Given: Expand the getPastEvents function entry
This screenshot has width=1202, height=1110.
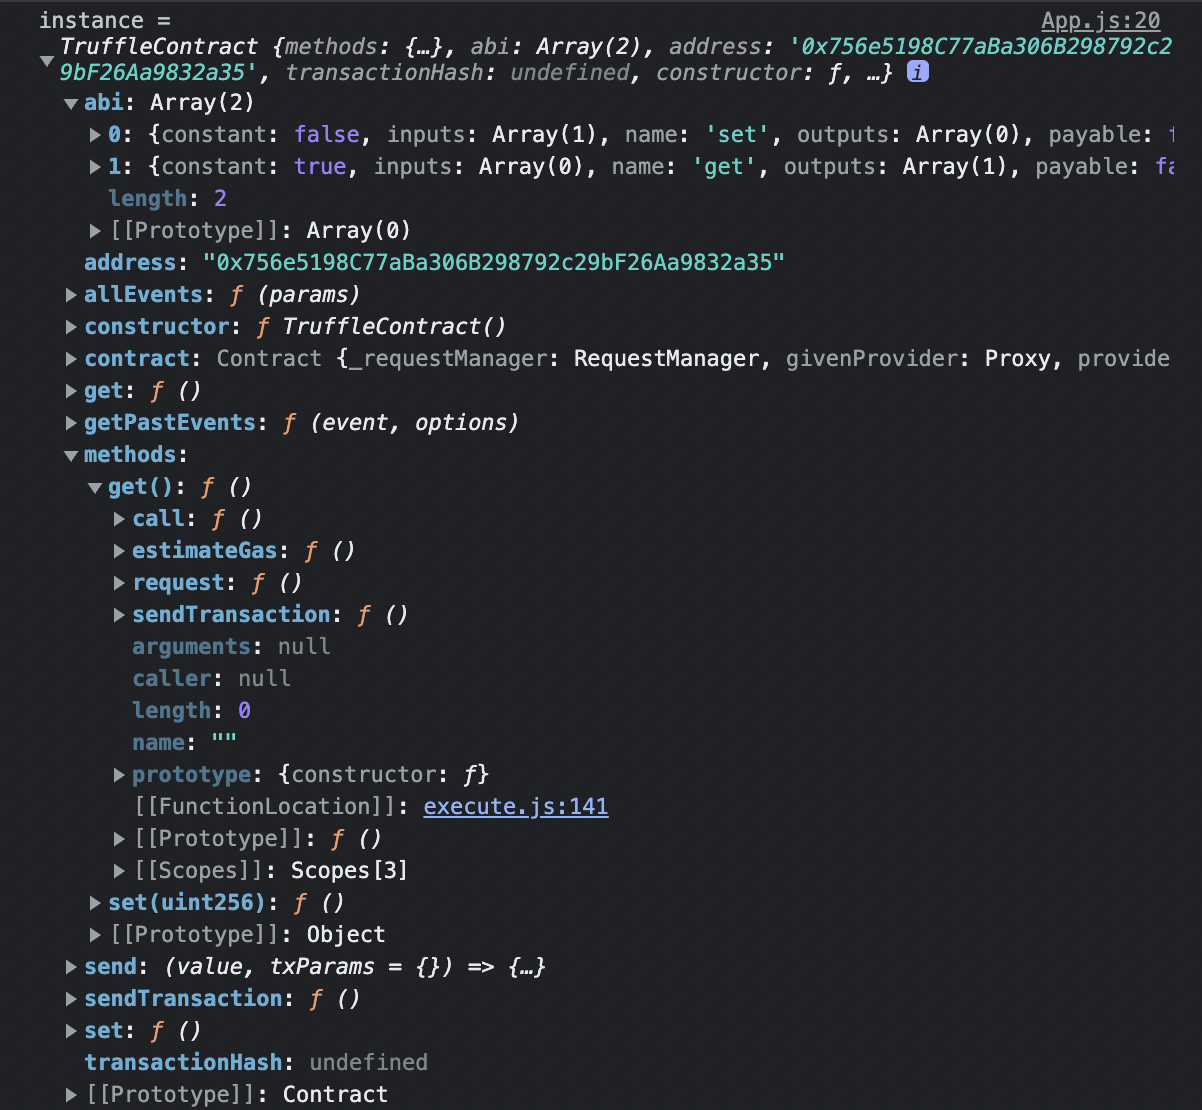Looking at the screenshot, I should click(x=71, y=423).
